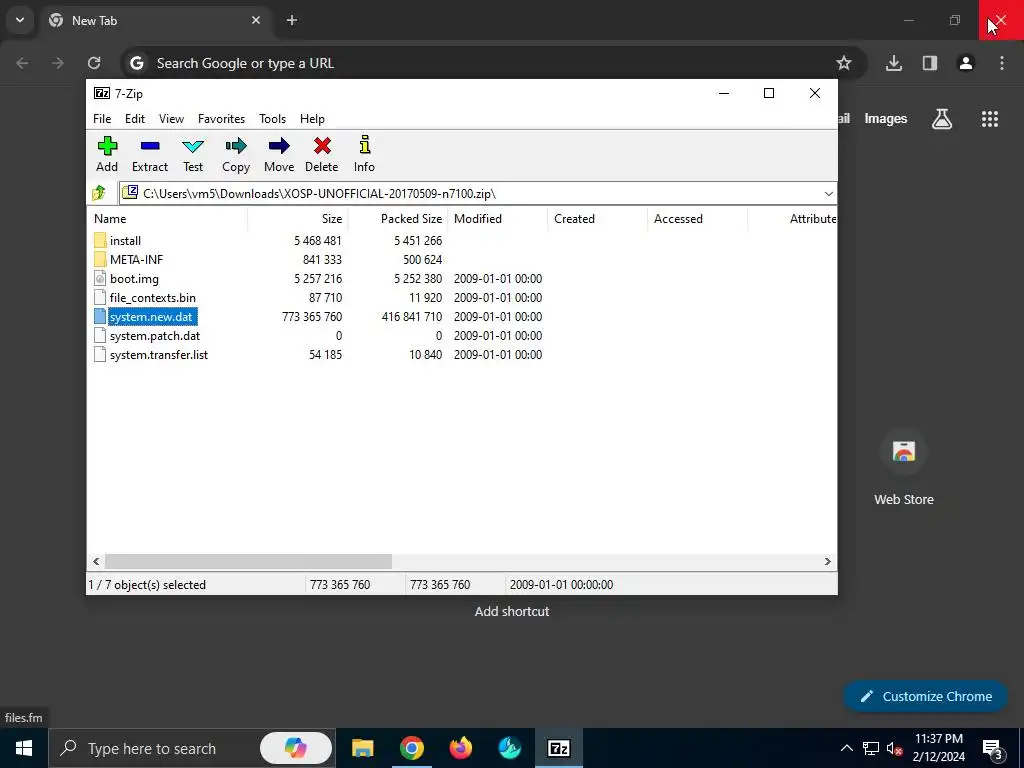Select the system.patch.dat file
The image size is (1024, 768).
coord(155,336)
